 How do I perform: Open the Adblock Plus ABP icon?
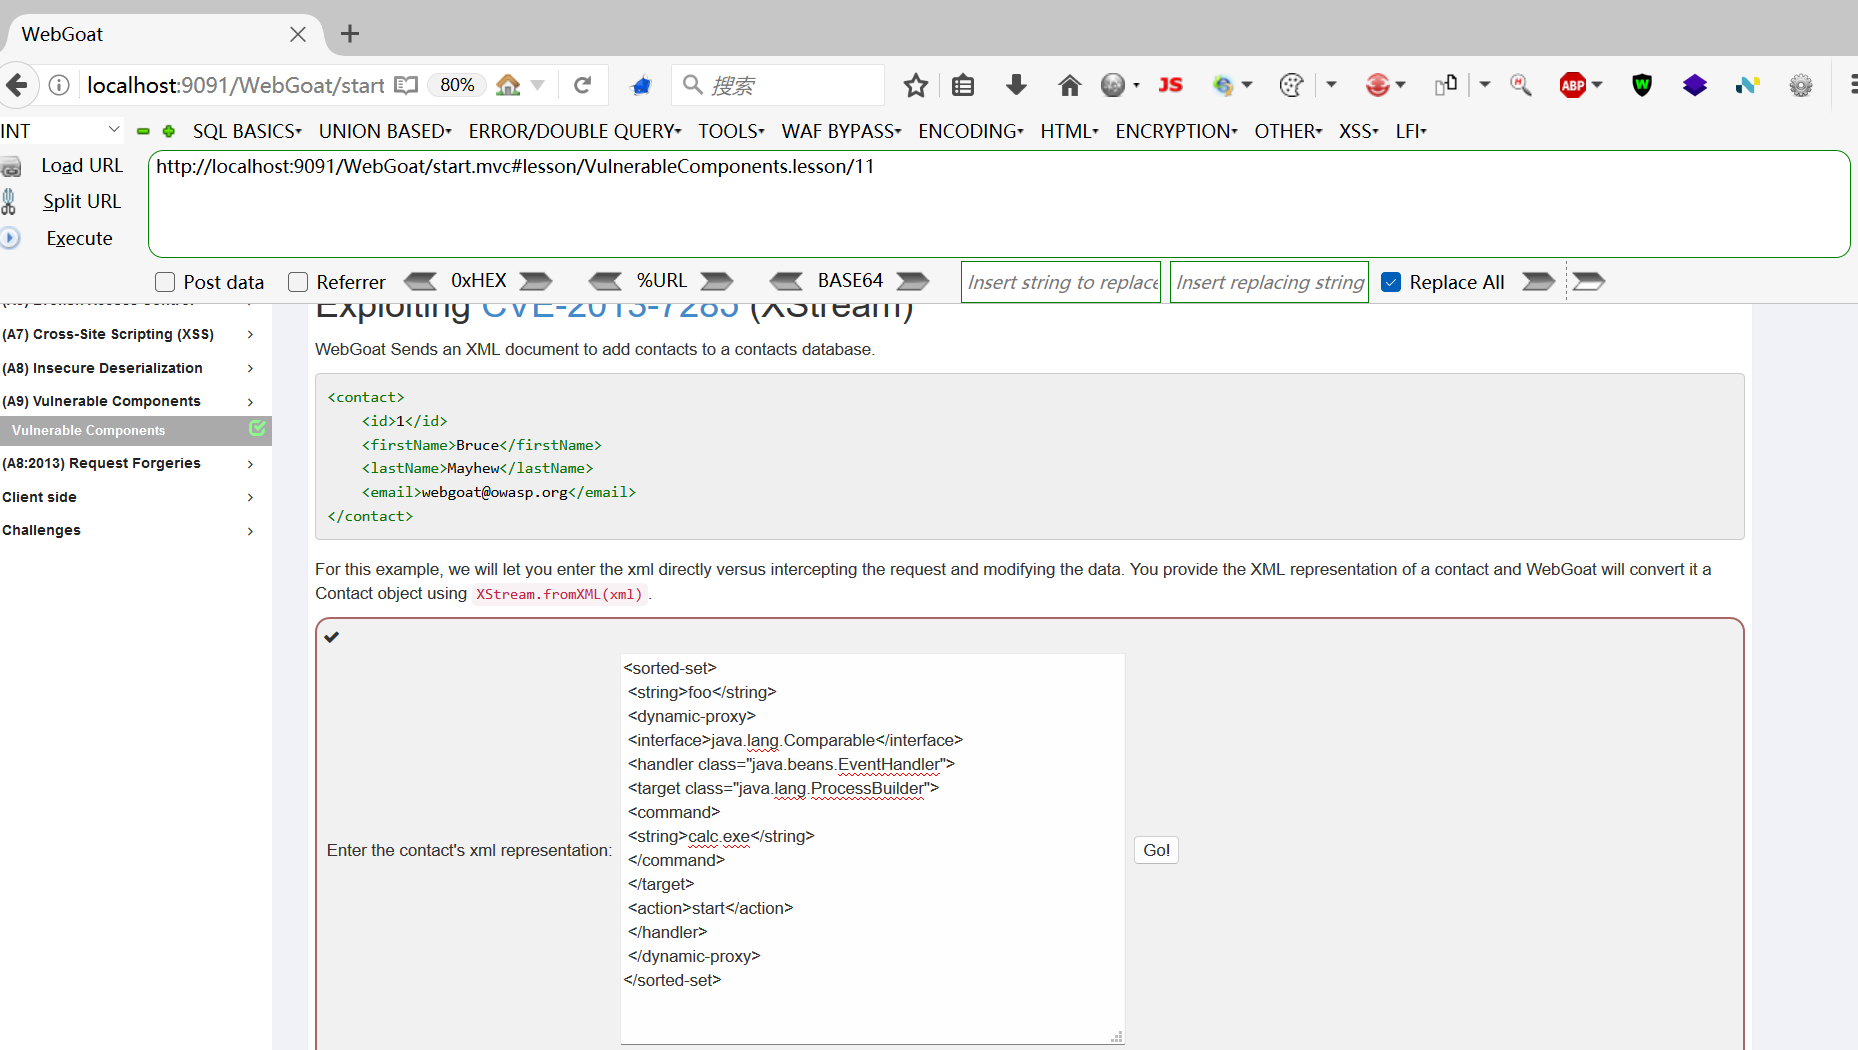(1573, 85)
